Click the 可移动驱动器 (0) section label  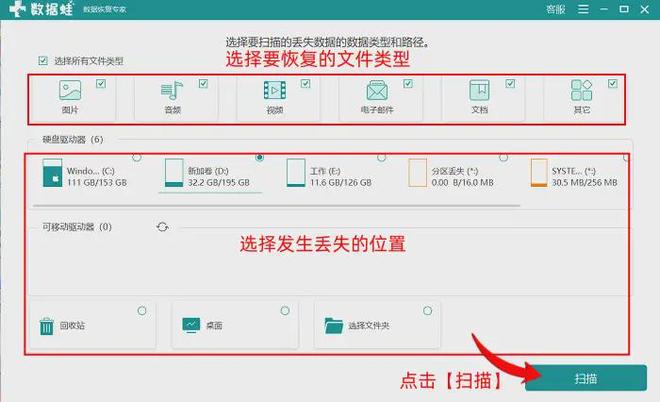77,227
